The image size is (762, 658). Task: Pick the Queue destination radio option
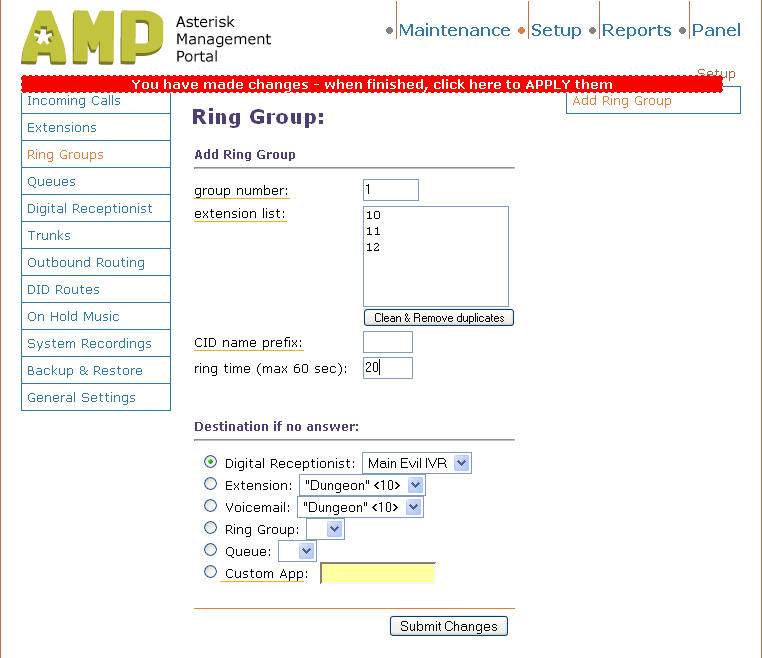[210, 550]
